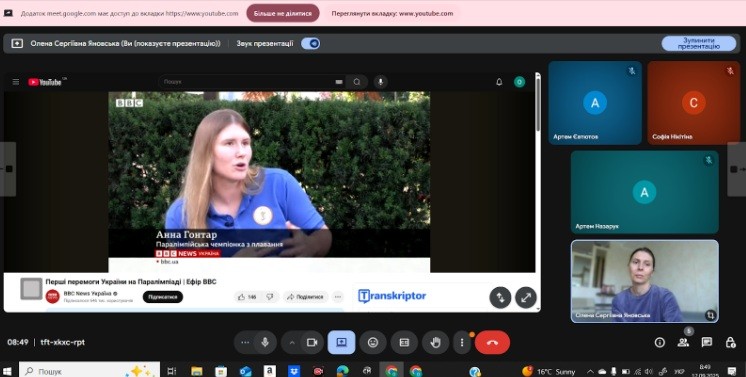Stop presenting via Зупинити презентацію
This screenshot has width=746, height=377.
pyautogui.click(x=699, y=43)
